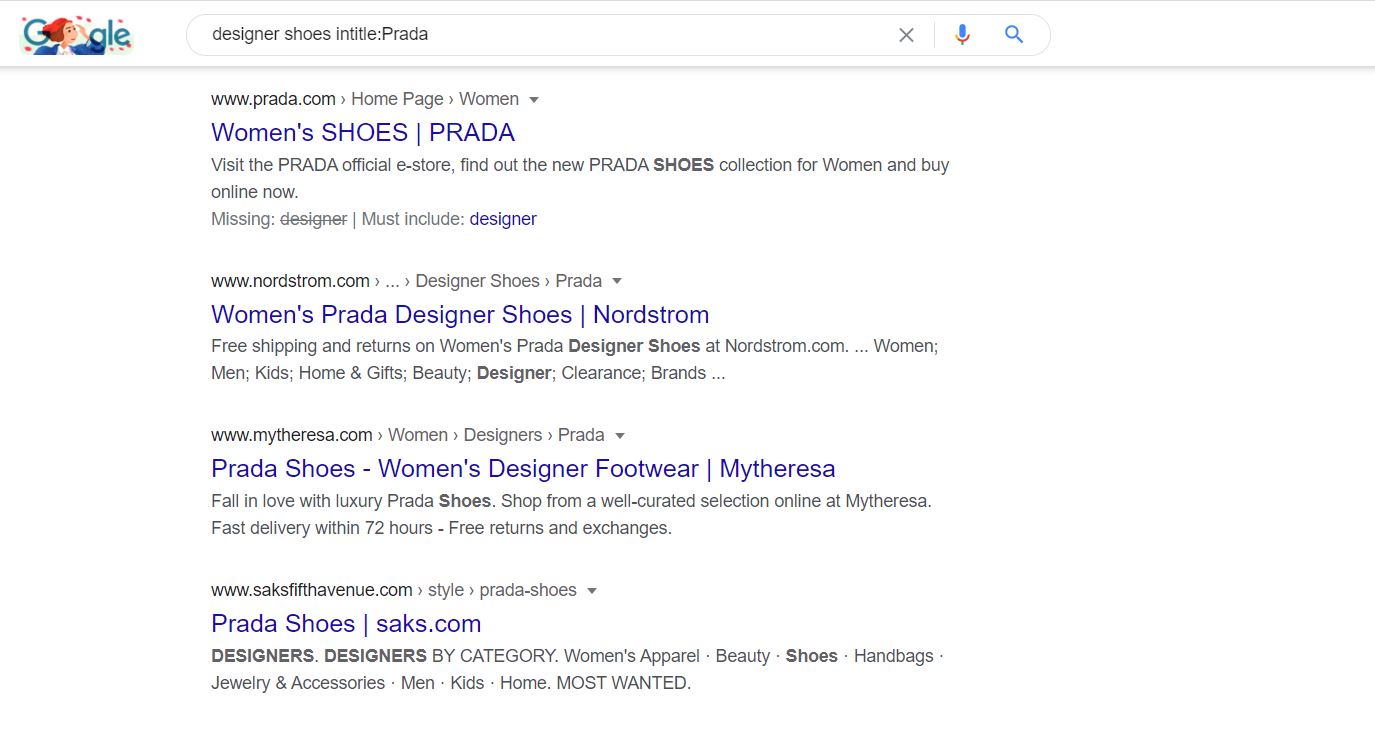Expand the saksfifthavenue.com result options arrow

click(592, 591)
